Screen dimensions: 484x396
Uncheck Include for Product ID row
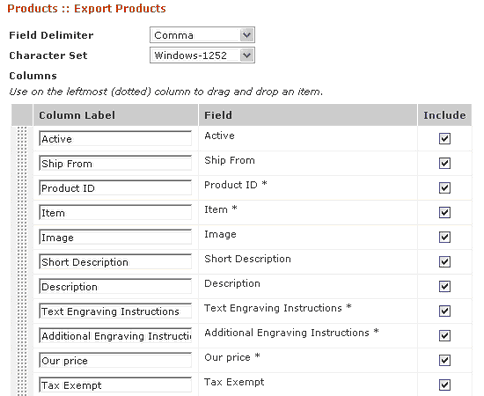coord(445,188)
